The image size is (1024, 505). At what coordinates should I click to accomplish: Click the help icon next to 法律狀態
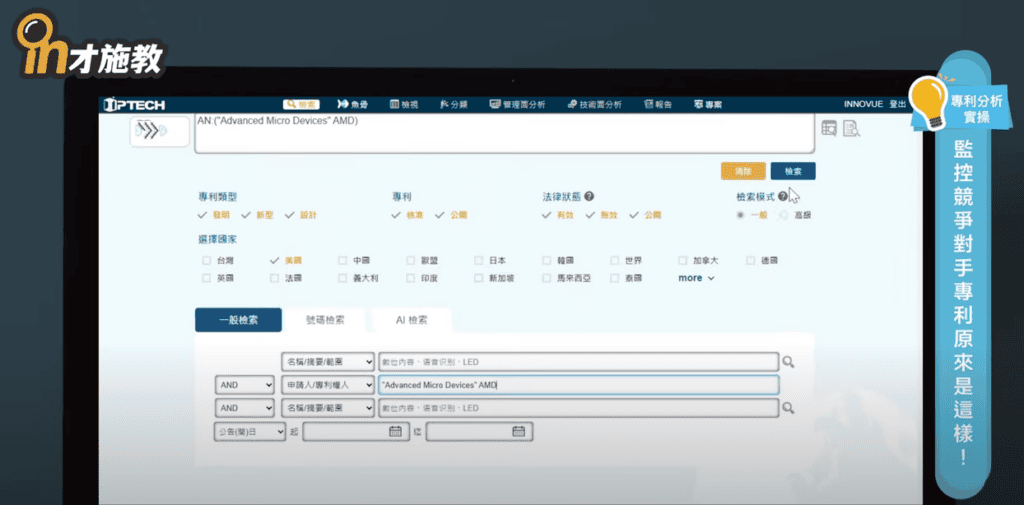coord(590,197)
